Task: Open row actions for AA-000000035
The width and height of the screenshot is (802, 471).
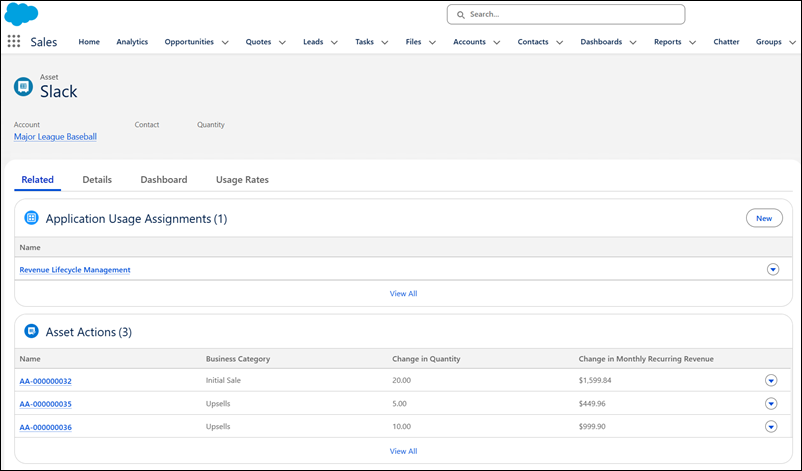Action: point(771,403)
